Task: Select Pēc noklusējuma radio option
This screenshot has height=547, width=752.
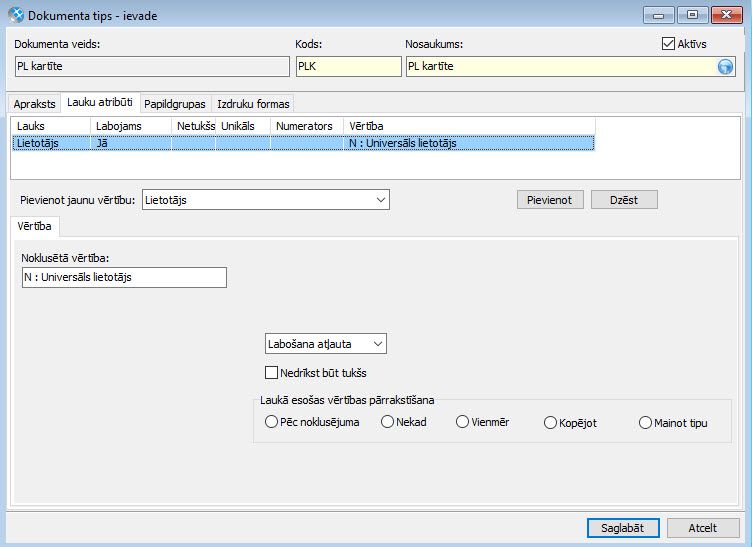Action: point(271,422)
